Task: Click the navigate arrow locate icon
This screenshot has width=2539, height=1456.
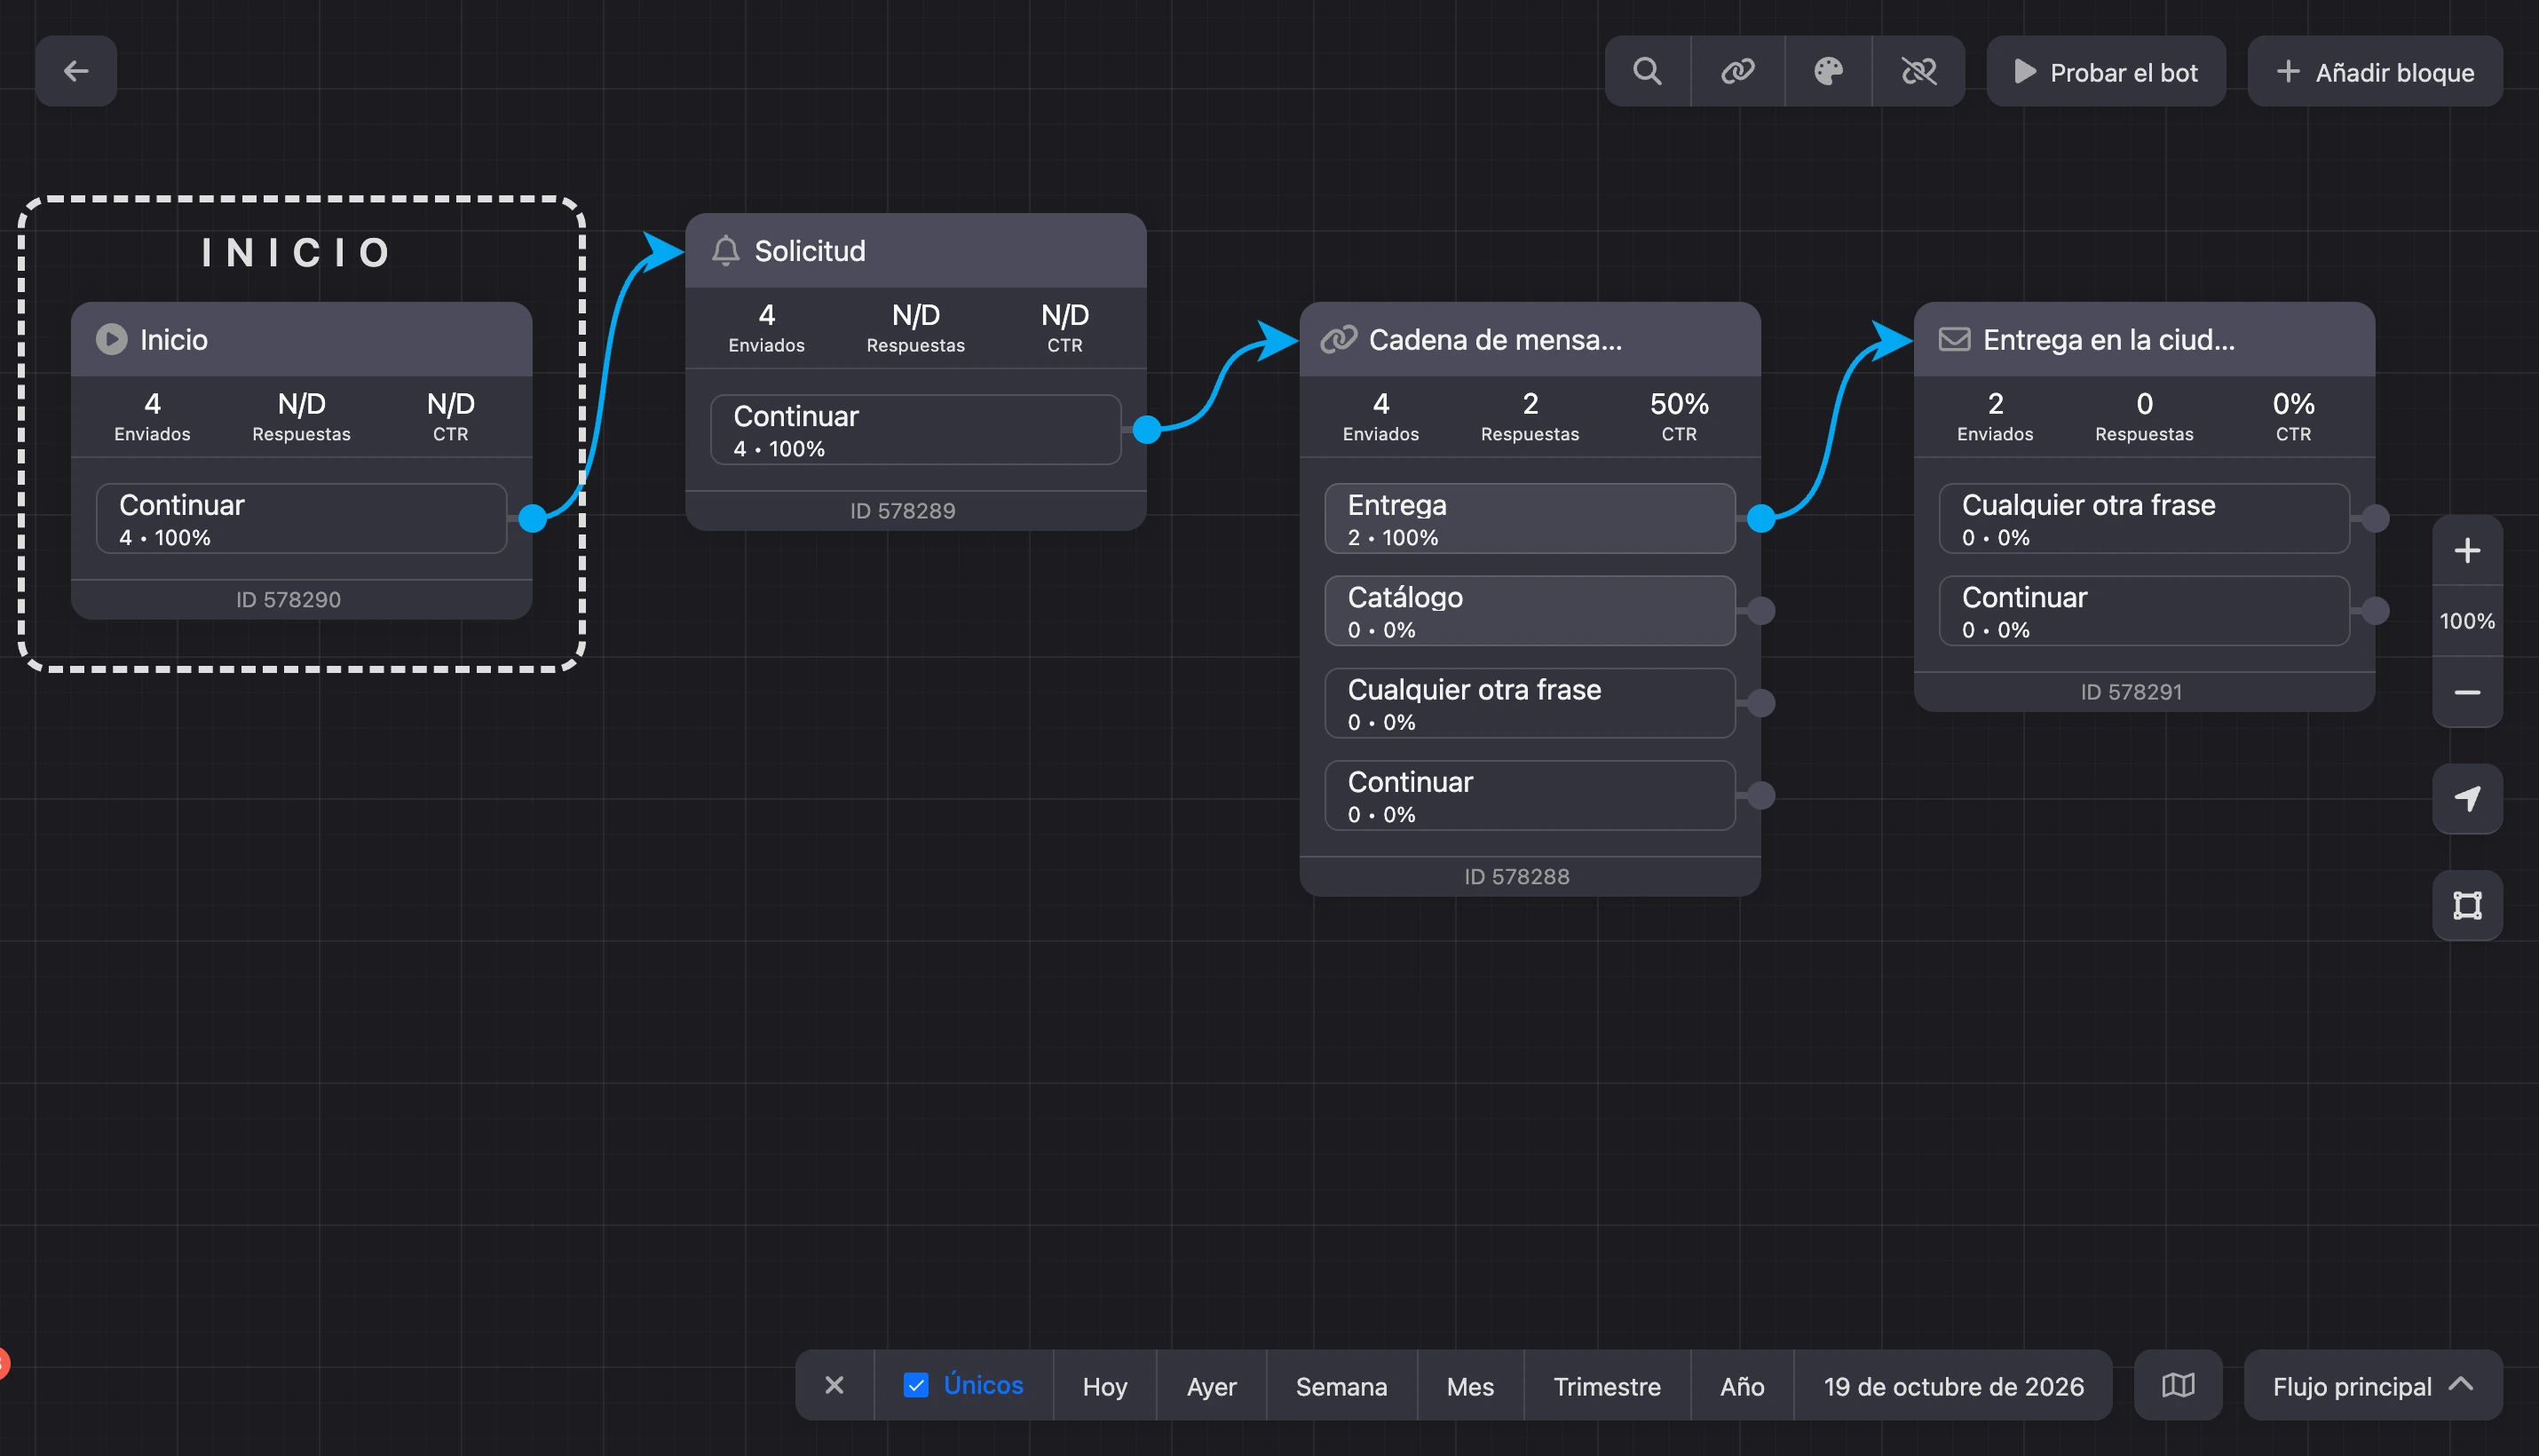Action: click(2467, 798)
